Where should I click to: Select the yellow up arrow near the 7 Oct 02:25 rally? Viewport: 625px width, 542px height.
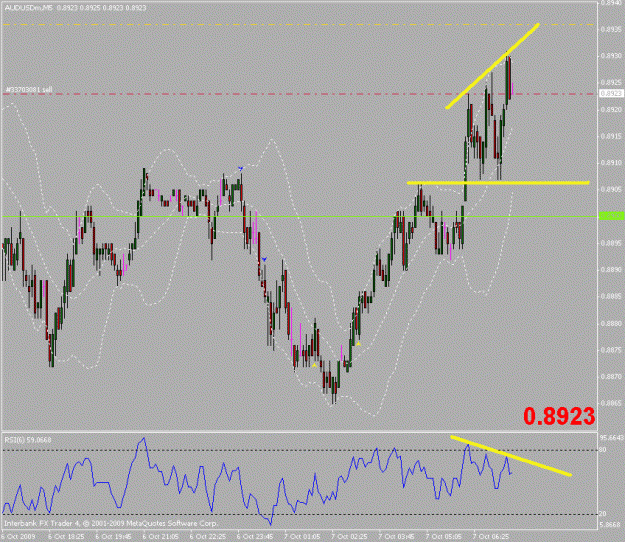pyautogui.click(x=358, y=344)
